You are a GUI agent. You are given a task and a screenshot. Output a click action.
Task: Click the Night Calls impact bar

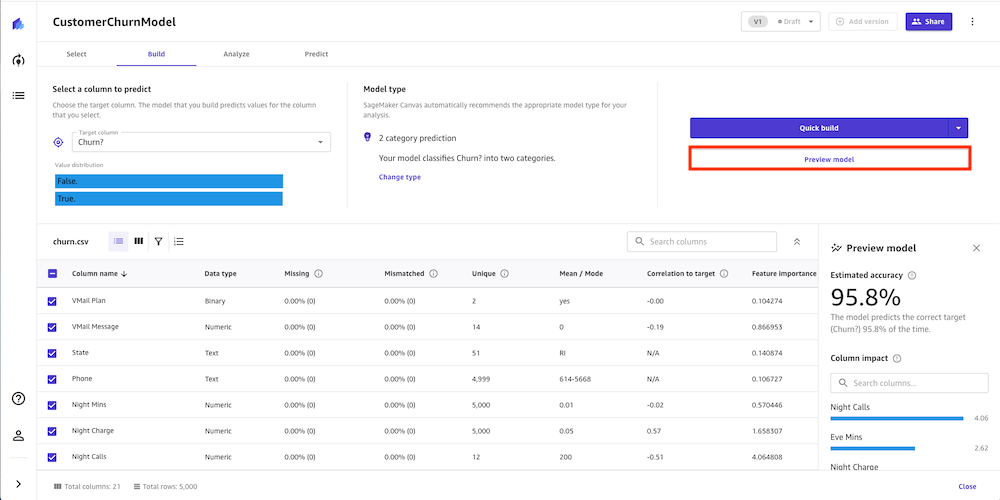click(x=897, y=418)
